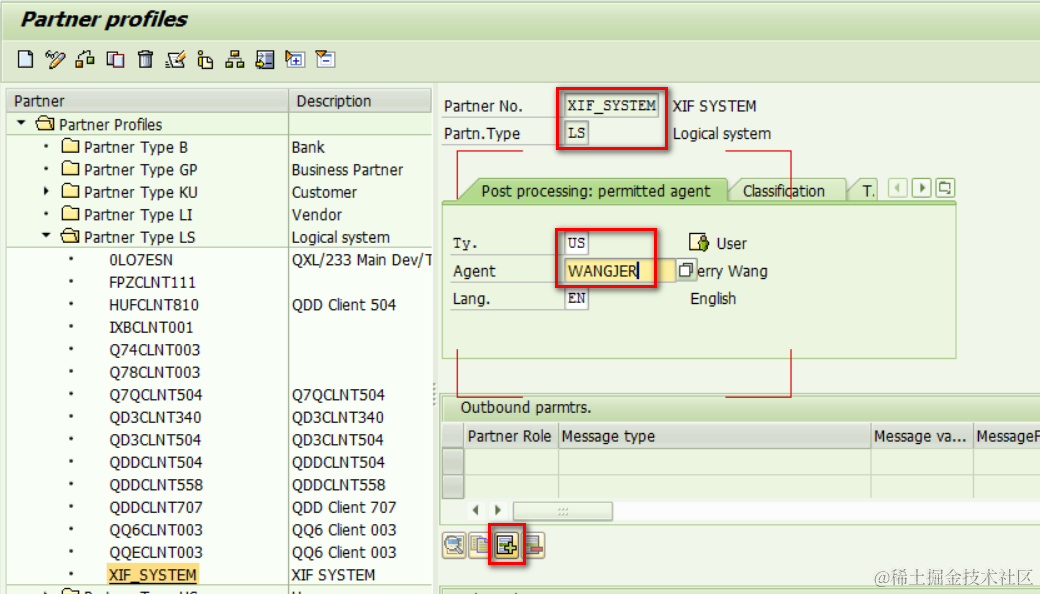Click the Collapse subtree minus icon
The image size is (1040, 594).
pos(325,59)
